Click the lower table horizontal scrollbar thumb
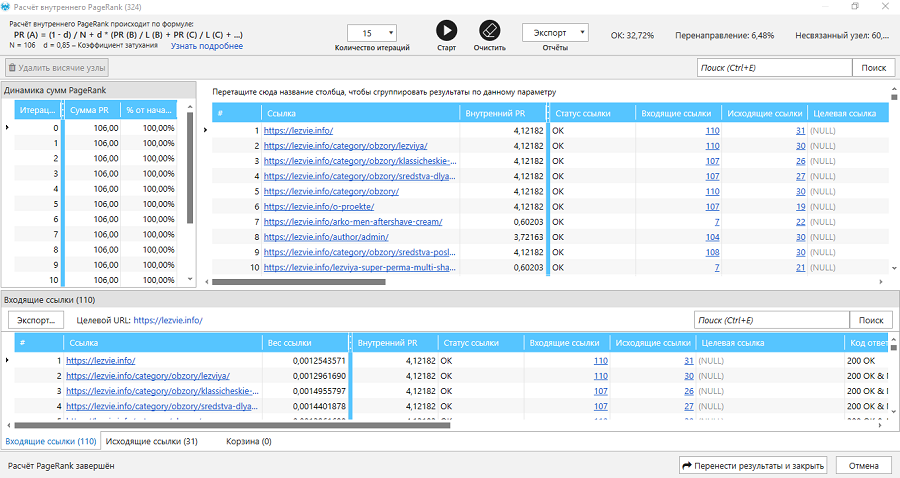Screen dimensions: 900x478 tap(232, 425)
